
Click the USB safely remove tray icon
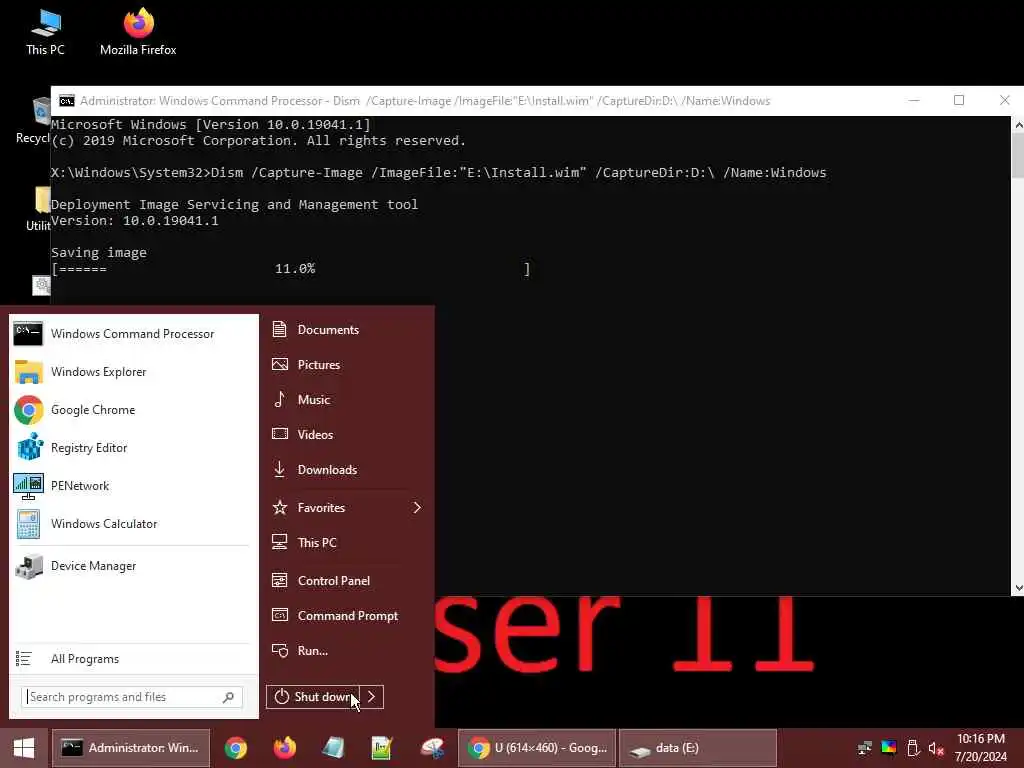click(x=914, y=748)
